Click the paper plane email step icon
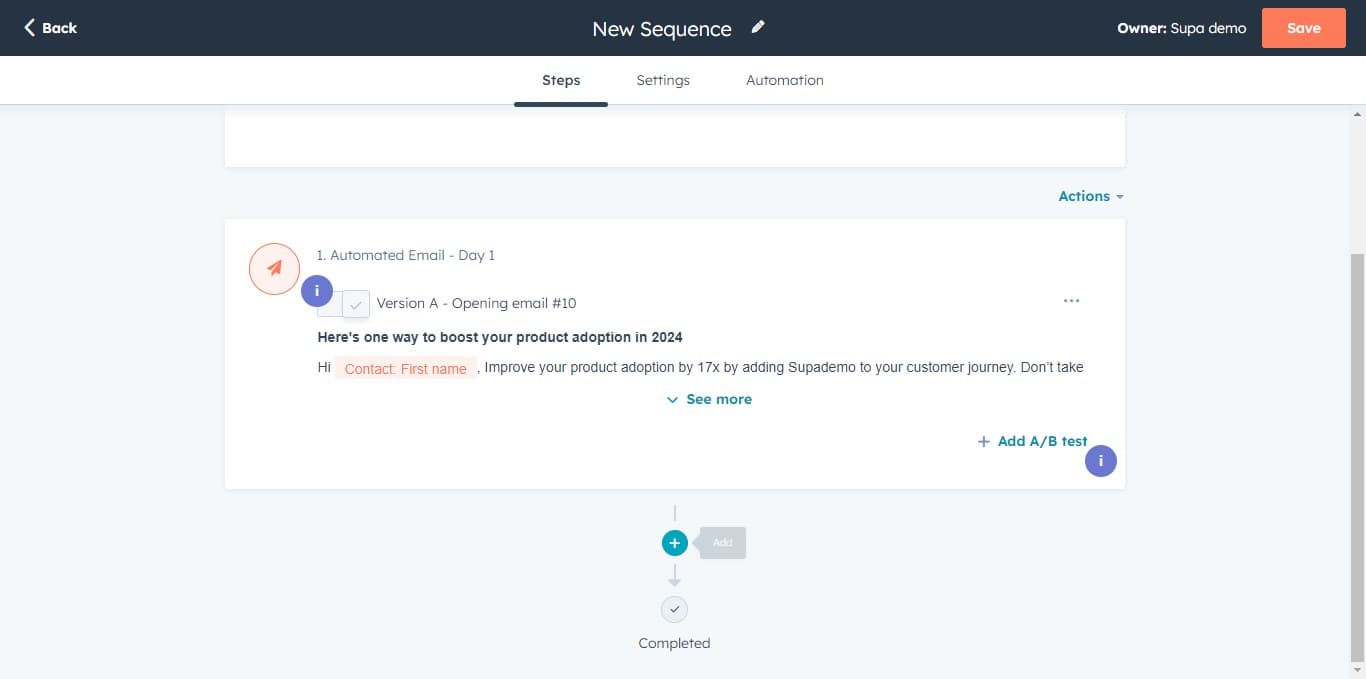 pyautogui.click(x=274, y=268)
